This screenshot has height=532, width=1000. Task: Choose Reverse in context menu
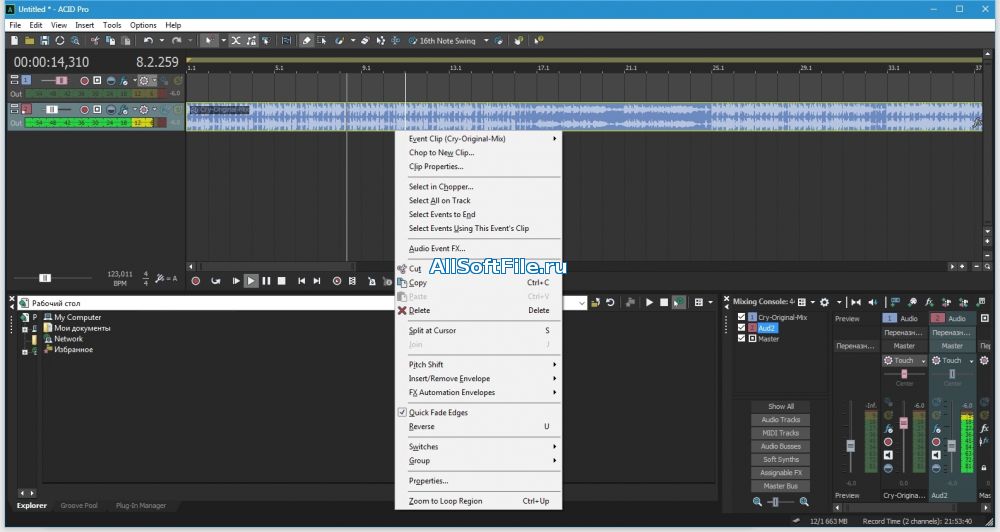[478, 427]
